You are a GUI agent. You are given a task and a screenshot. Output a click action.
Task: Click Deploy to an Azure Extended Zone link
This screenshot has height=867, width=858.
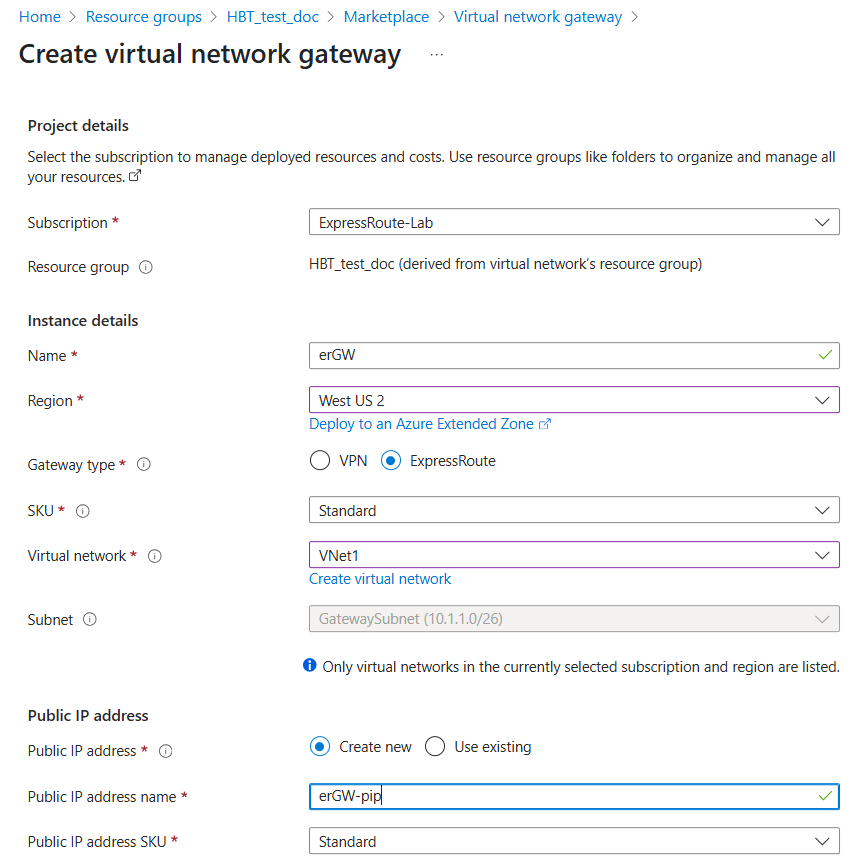421,424
